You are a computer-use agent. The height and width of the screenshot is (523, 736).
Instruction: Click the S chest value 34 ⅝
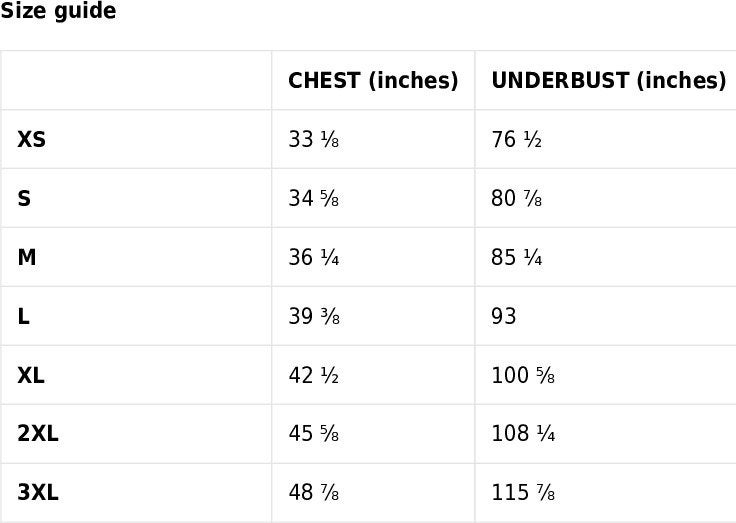point(314,199)
